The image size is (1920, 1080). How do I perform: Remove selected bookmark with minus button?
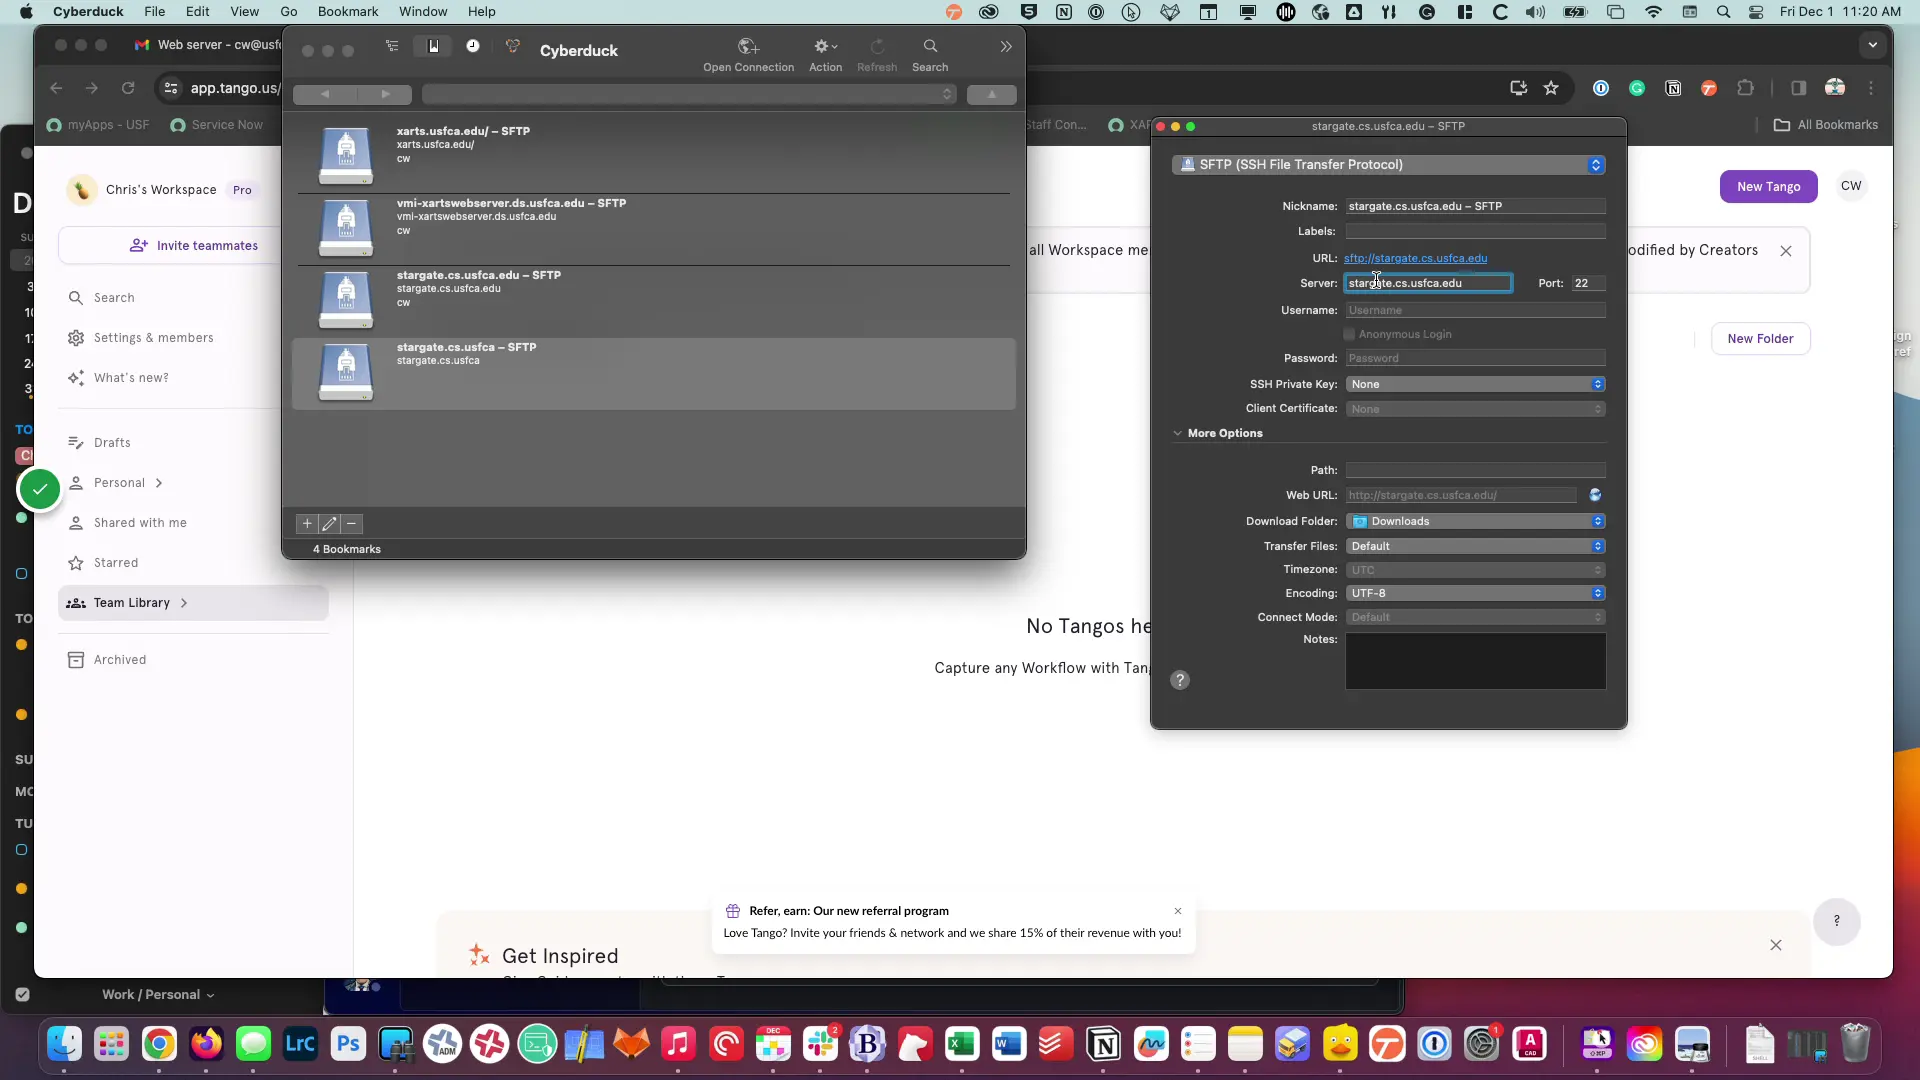click(x=351, y=524)
